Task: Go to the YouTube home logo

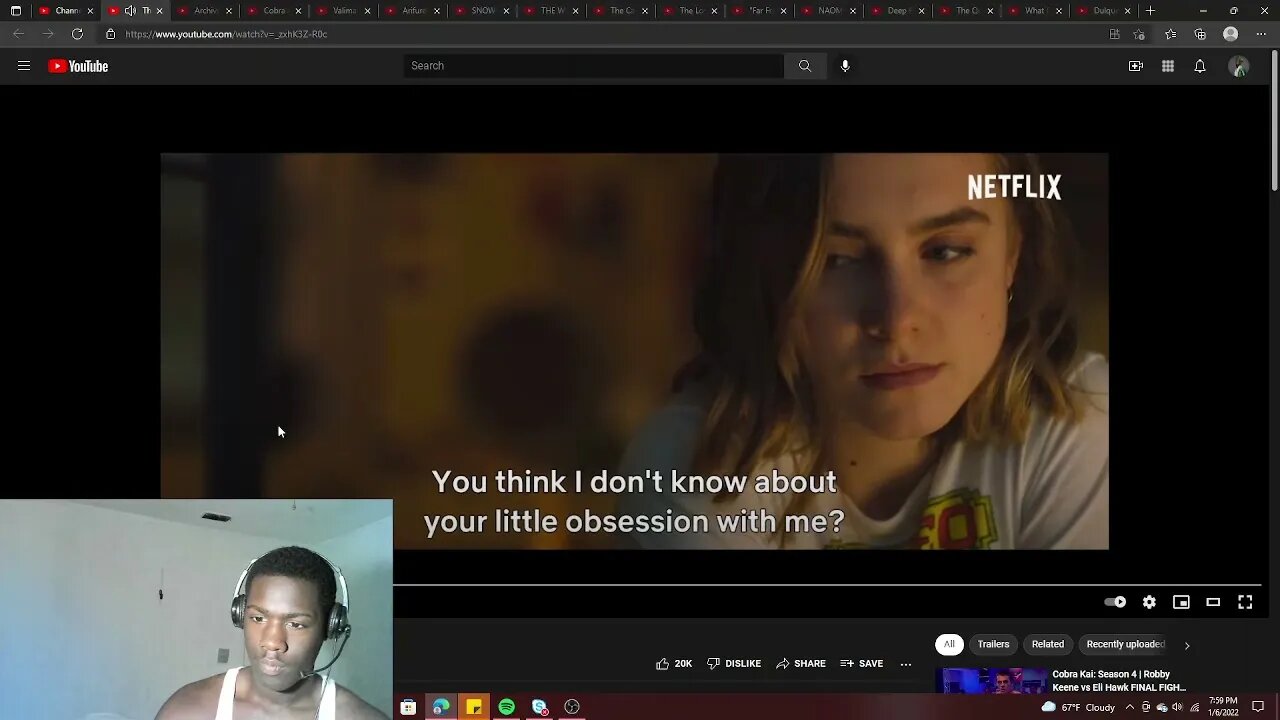Action: [78, 66]
